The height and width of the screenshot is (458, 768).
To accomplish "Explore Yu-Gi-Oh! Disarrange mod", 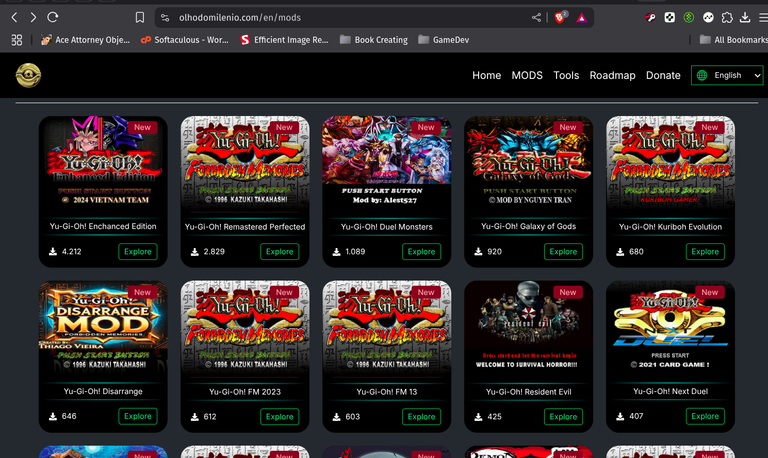I will (x=138, y=416).
